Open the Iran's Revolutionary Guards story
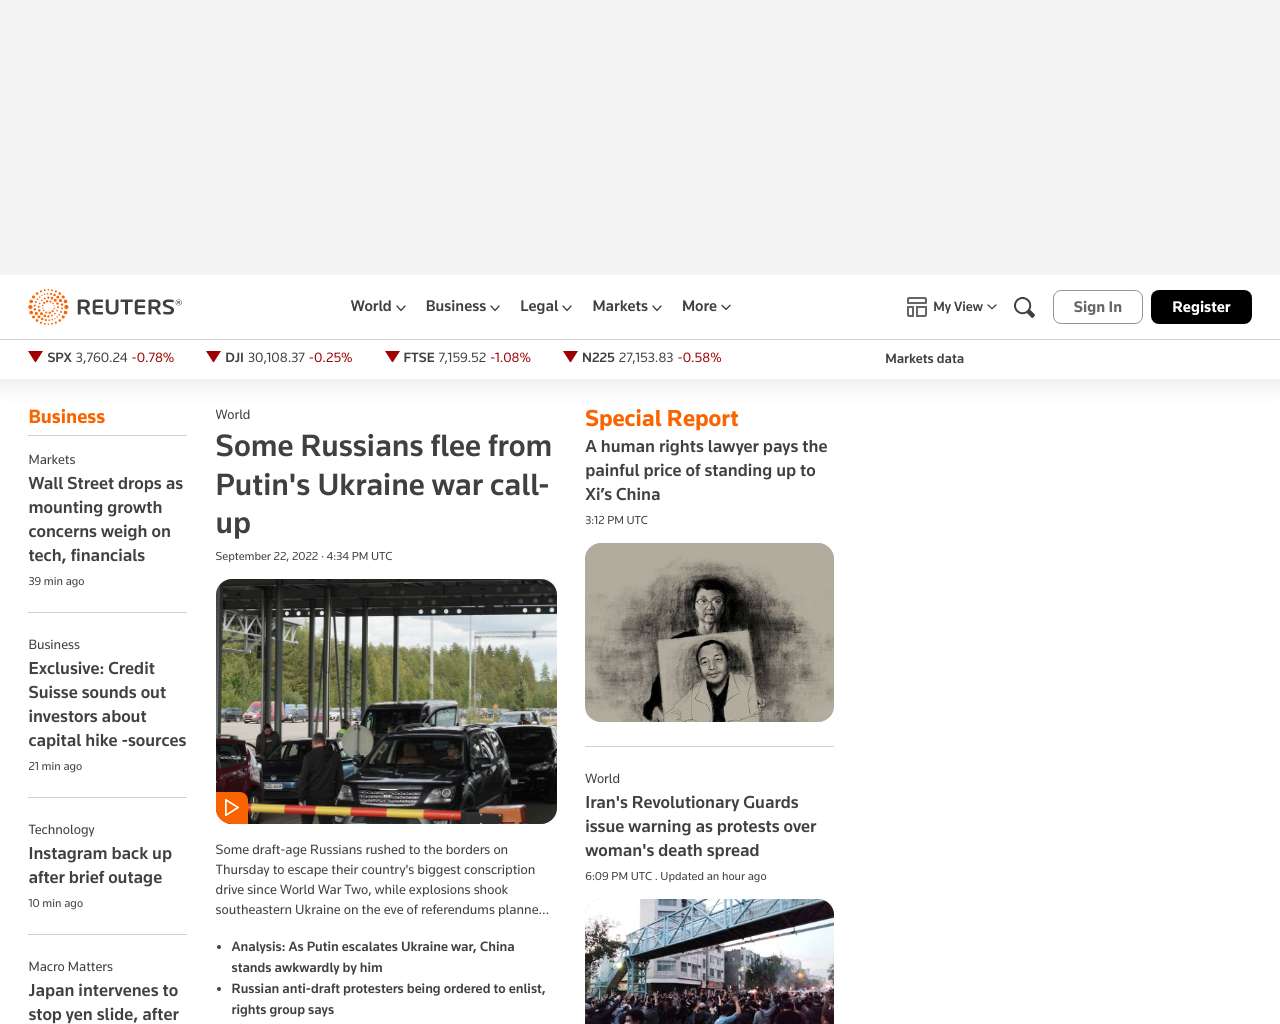Image resolution: width=1280 pixels, height=1024 pixels. 700,826
